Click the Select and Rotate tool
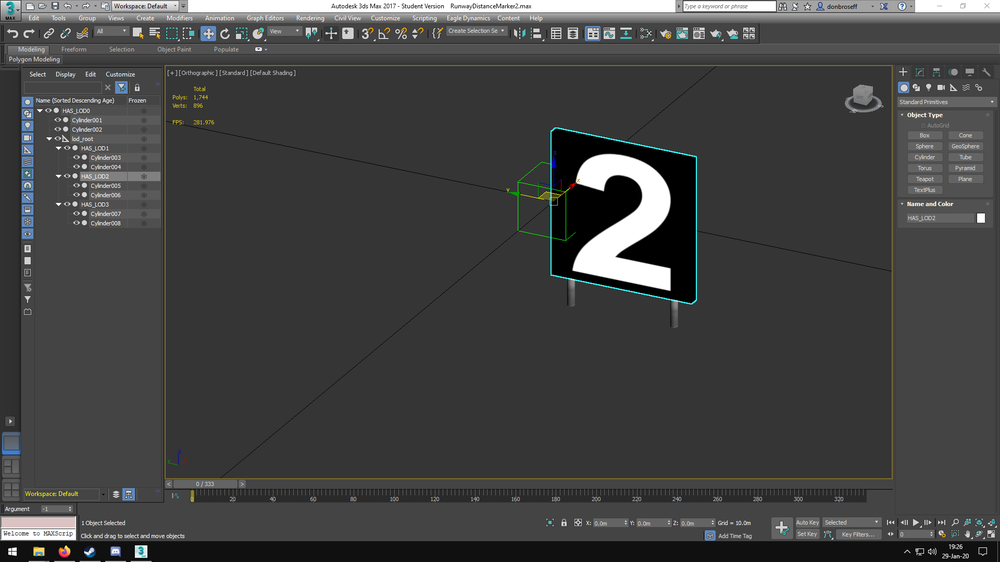The height and width of the screenshot is (562, 1000). (x=225, y=34)
